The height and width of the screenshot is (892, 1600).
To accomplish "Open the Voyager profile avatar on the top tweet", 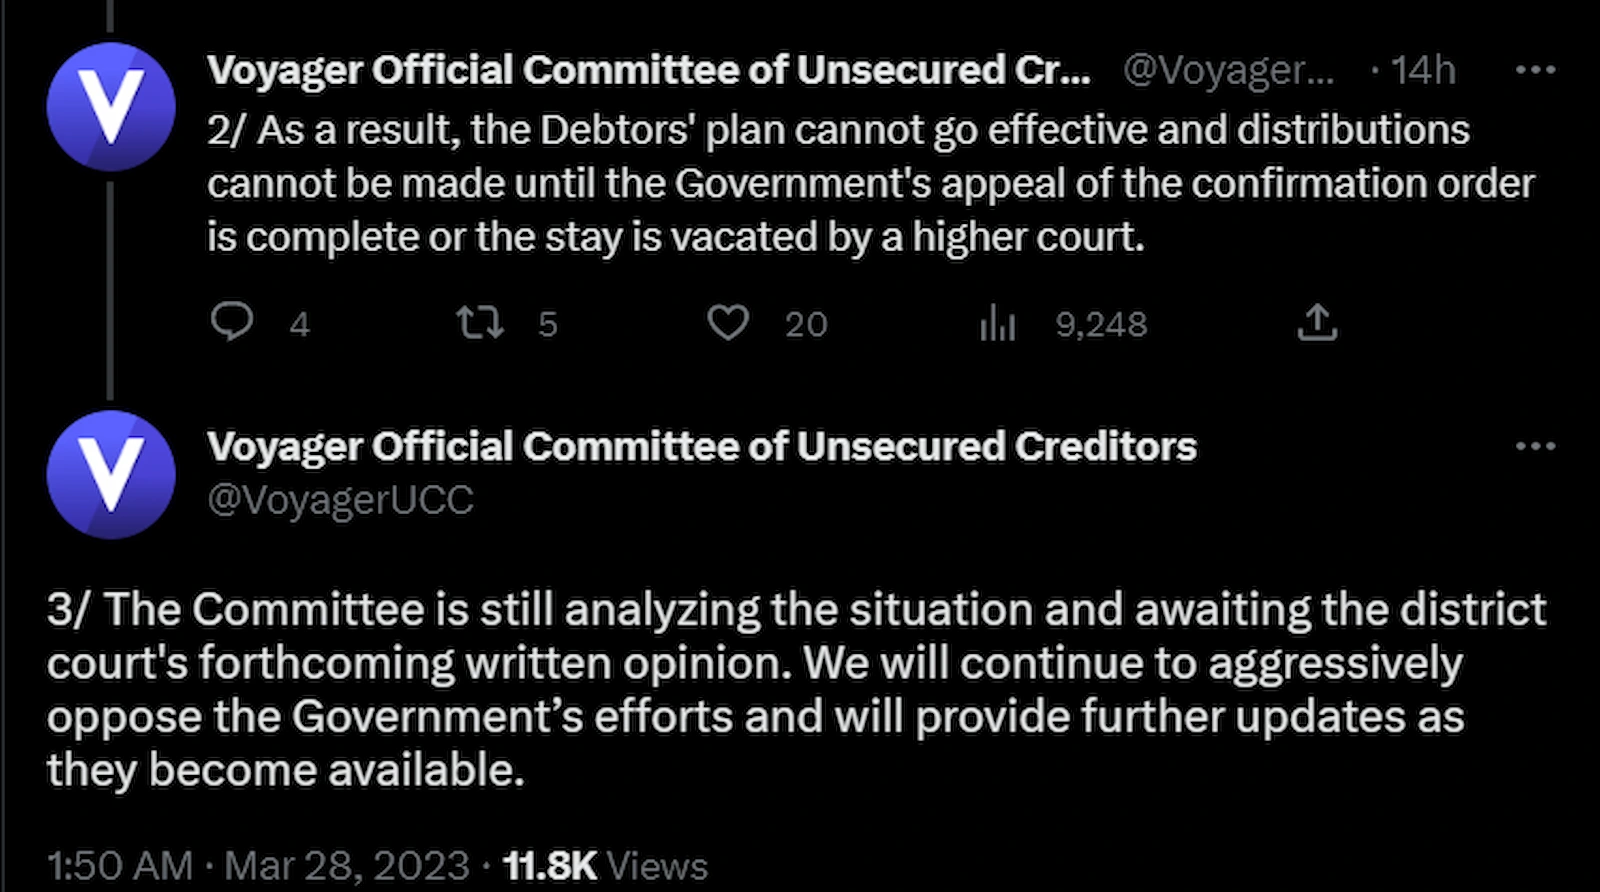I will [x=110, y=105].
